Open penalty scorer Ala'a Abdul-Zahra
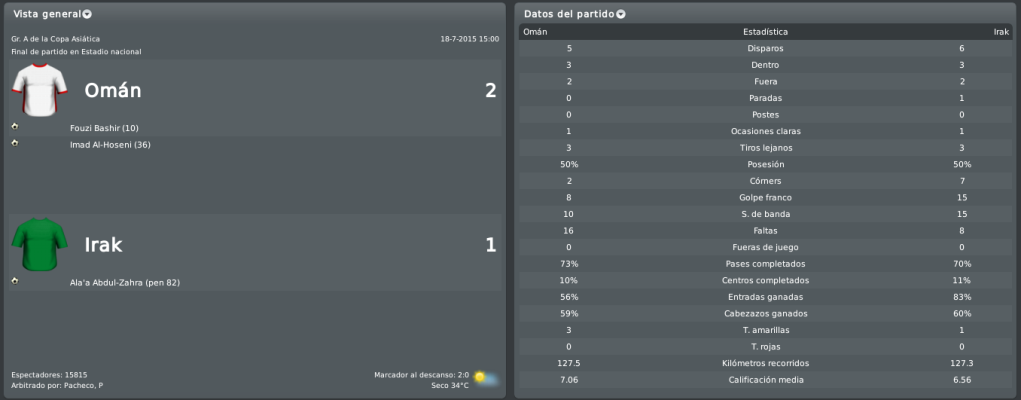1021x400 pixels. [125, 283]
